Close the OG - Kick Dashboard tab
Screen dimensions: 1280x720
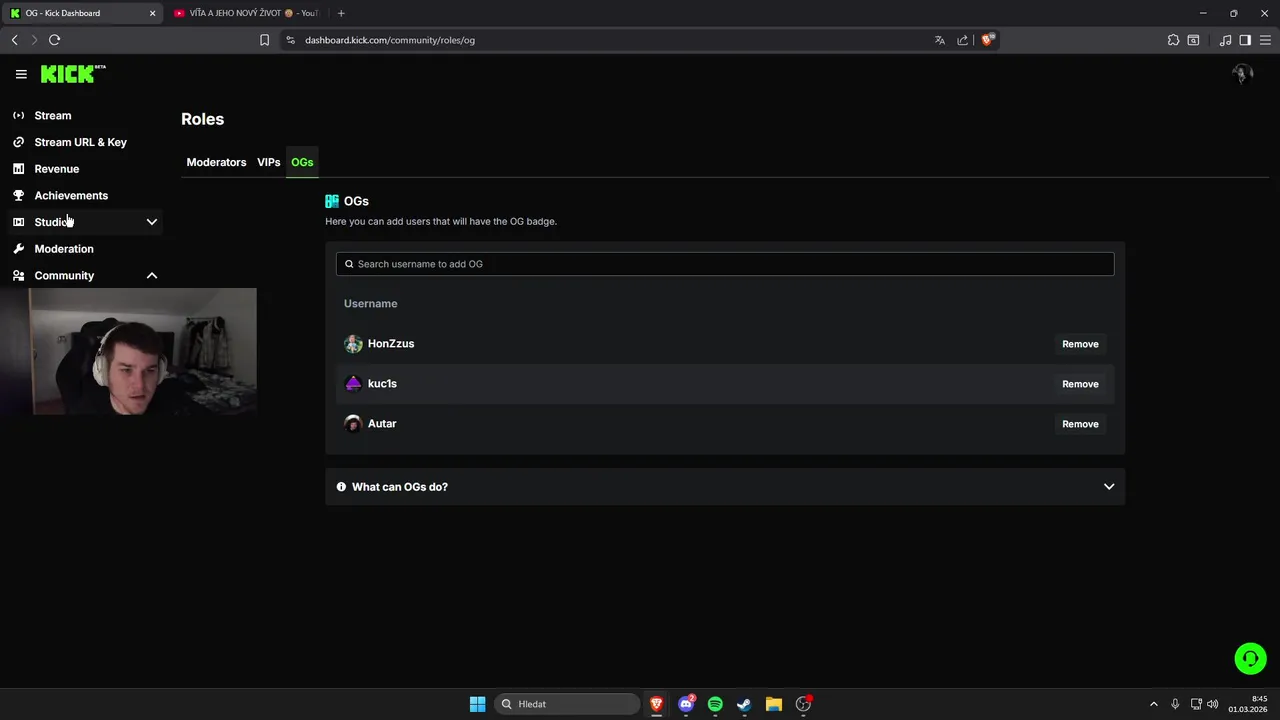pos(152,13)
